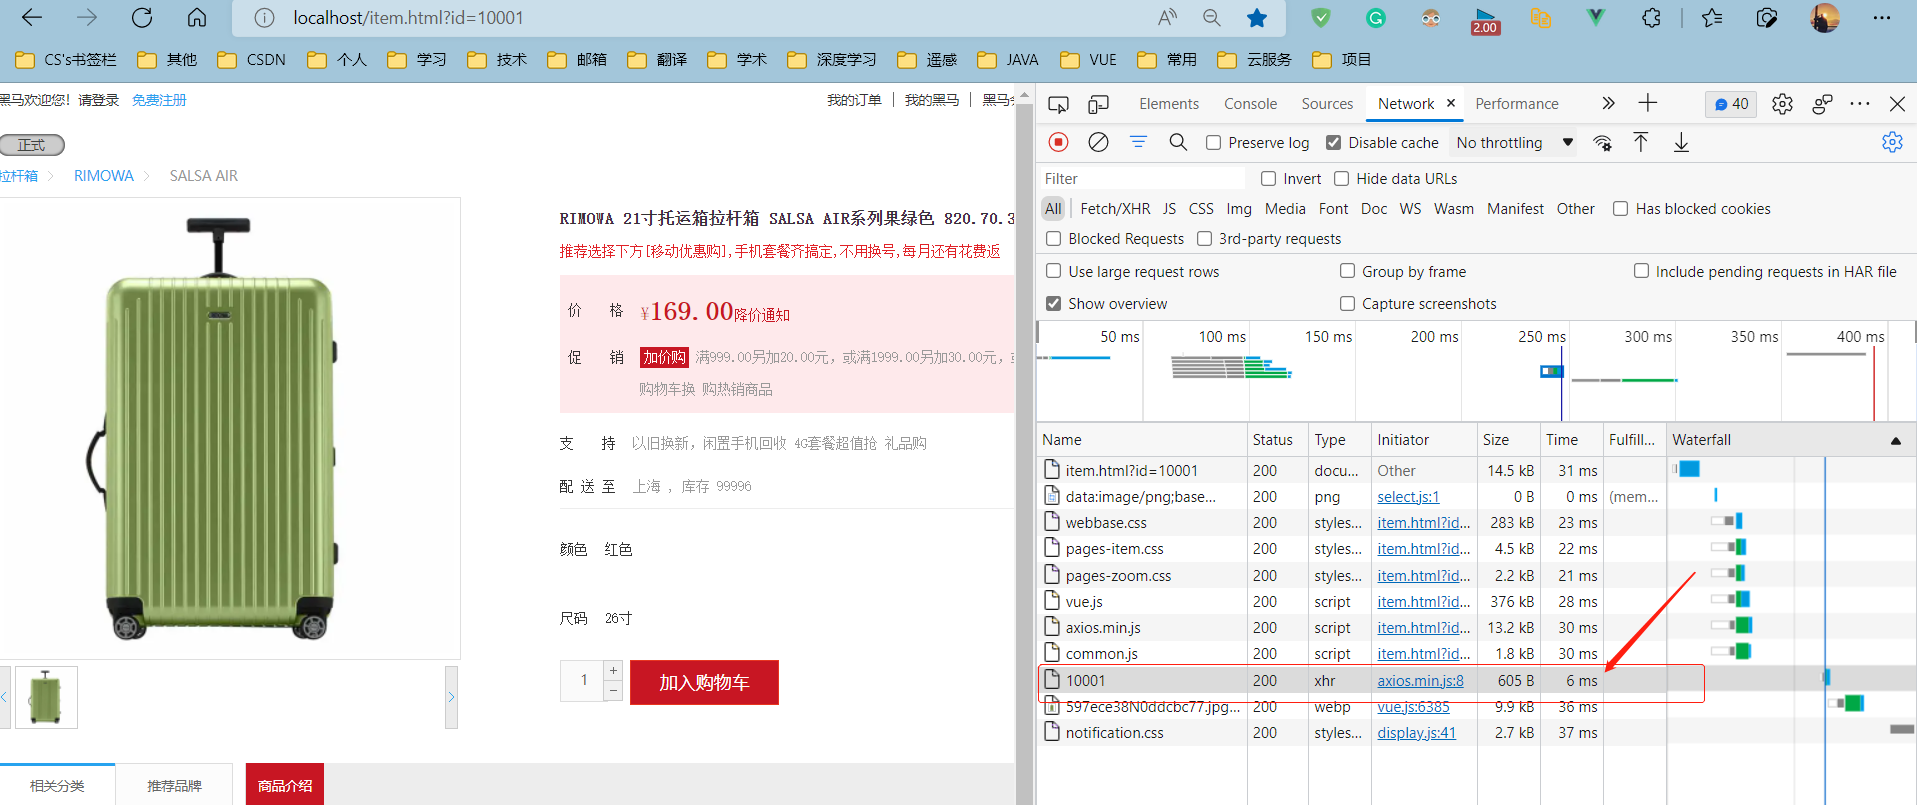This screenshot has height=805, width=1917.
Task: Open the zoom magnifier in address bar
Action: [x=1212, y=18]
